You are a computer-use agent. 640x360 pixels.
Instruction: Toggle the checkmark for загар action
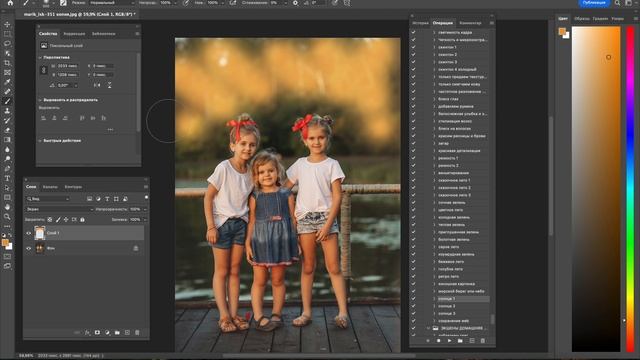(x=413, y=143)
